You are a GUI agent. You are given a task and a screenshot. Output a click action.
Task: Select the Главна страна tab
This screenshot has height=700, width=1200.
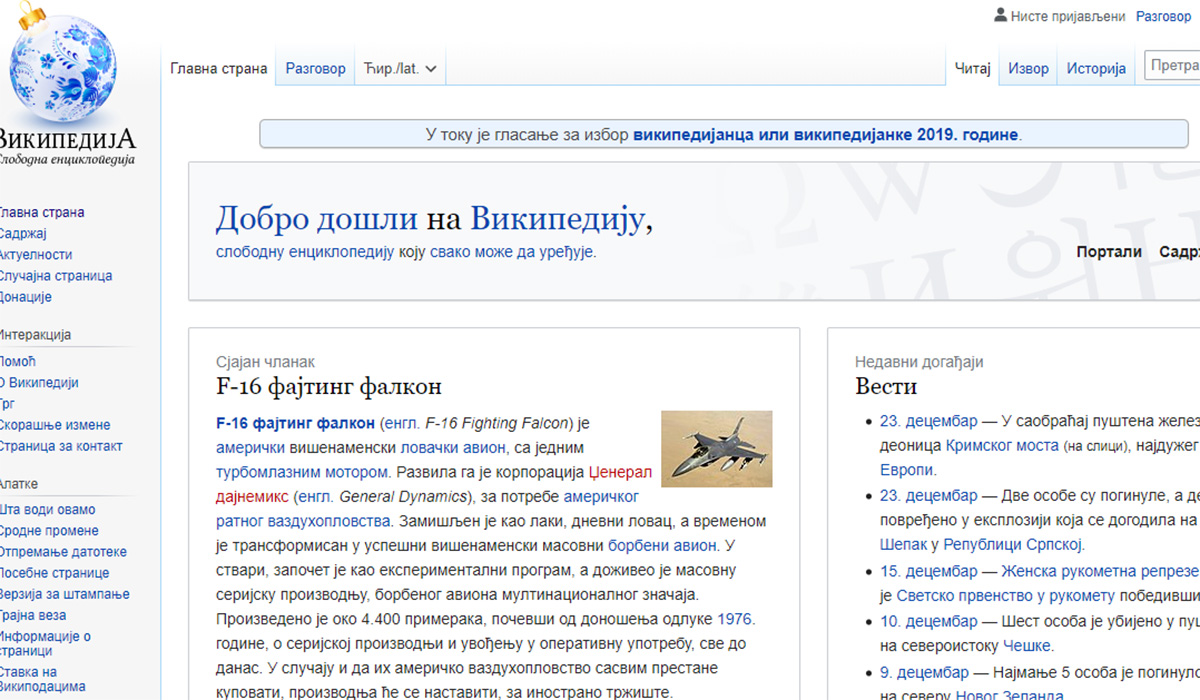[x=219, y=69]
